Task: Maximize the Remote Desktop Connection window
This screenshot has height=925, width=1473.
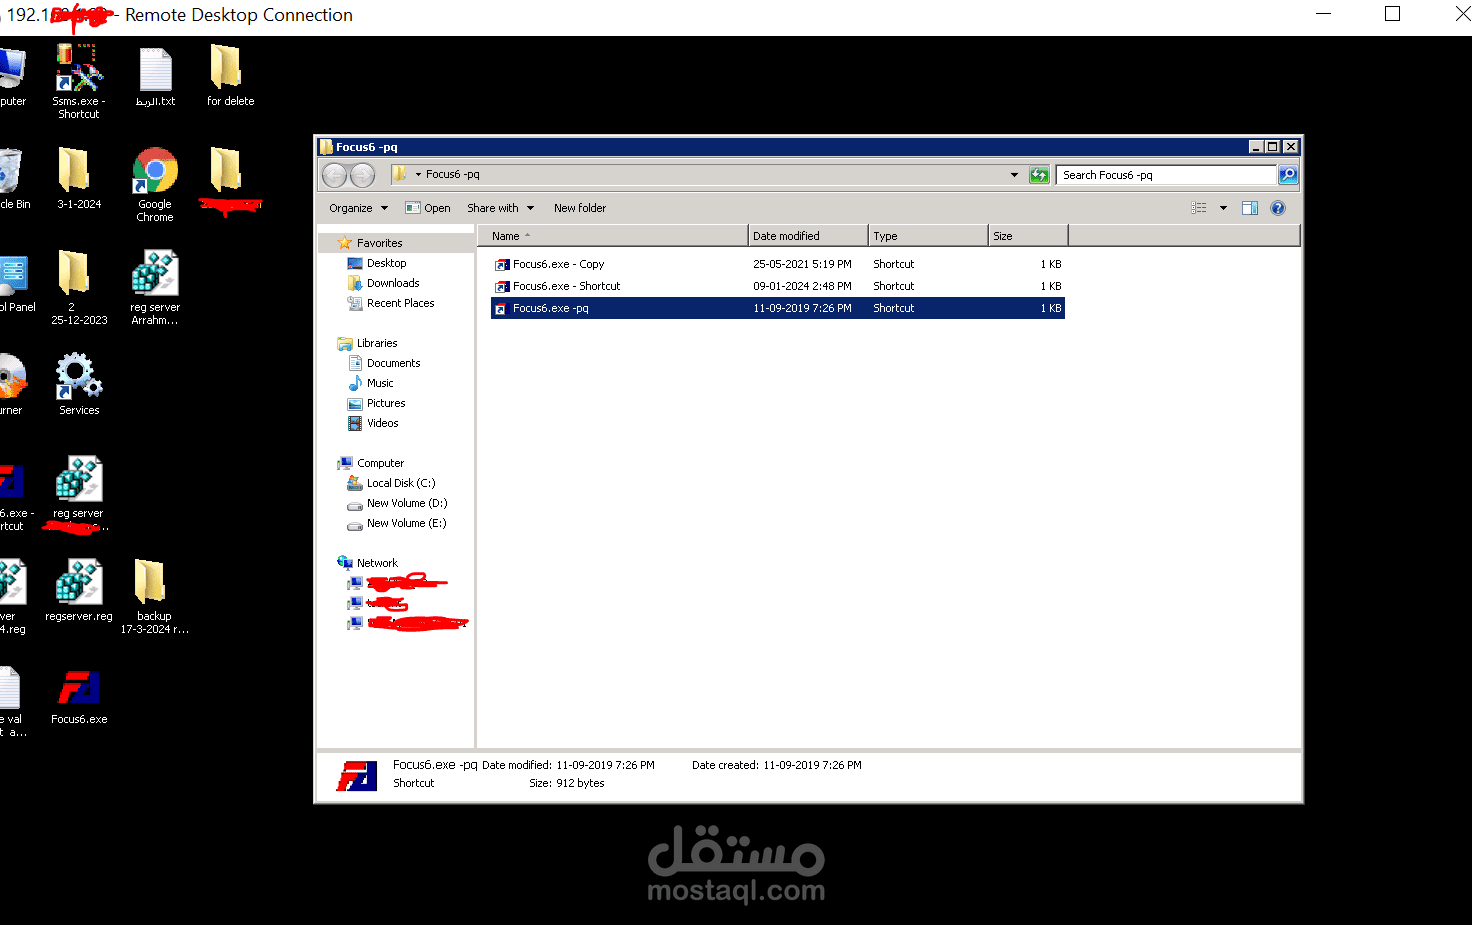Action: 1392,14
